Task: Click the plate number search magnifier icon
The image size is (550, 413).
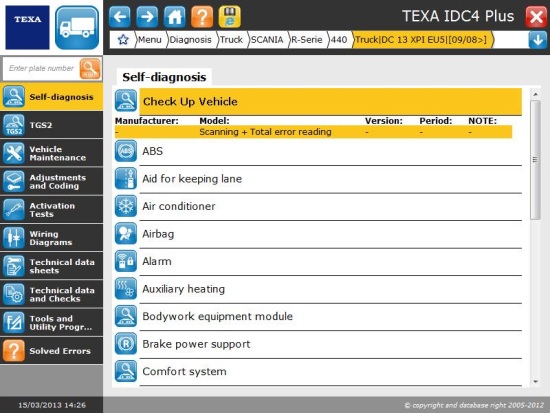Action: click(90, 68)
